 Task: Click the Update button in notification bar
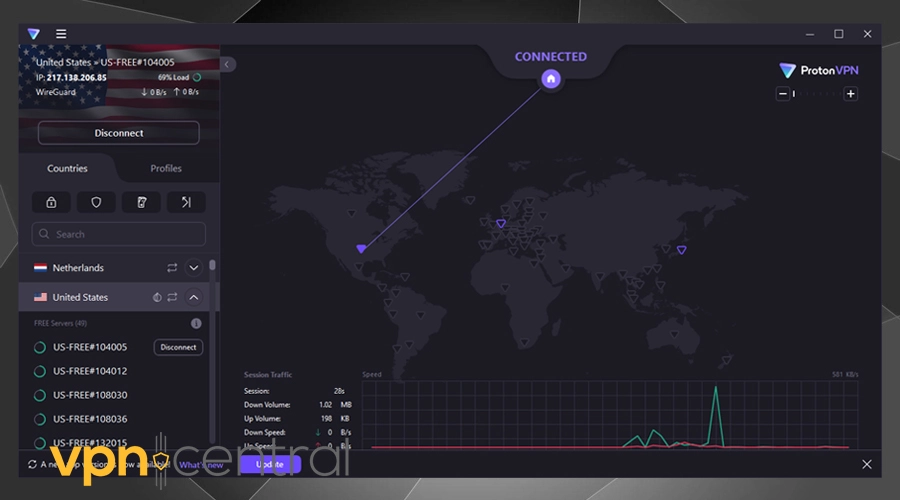pyautogui.click(x=270, y=464)
